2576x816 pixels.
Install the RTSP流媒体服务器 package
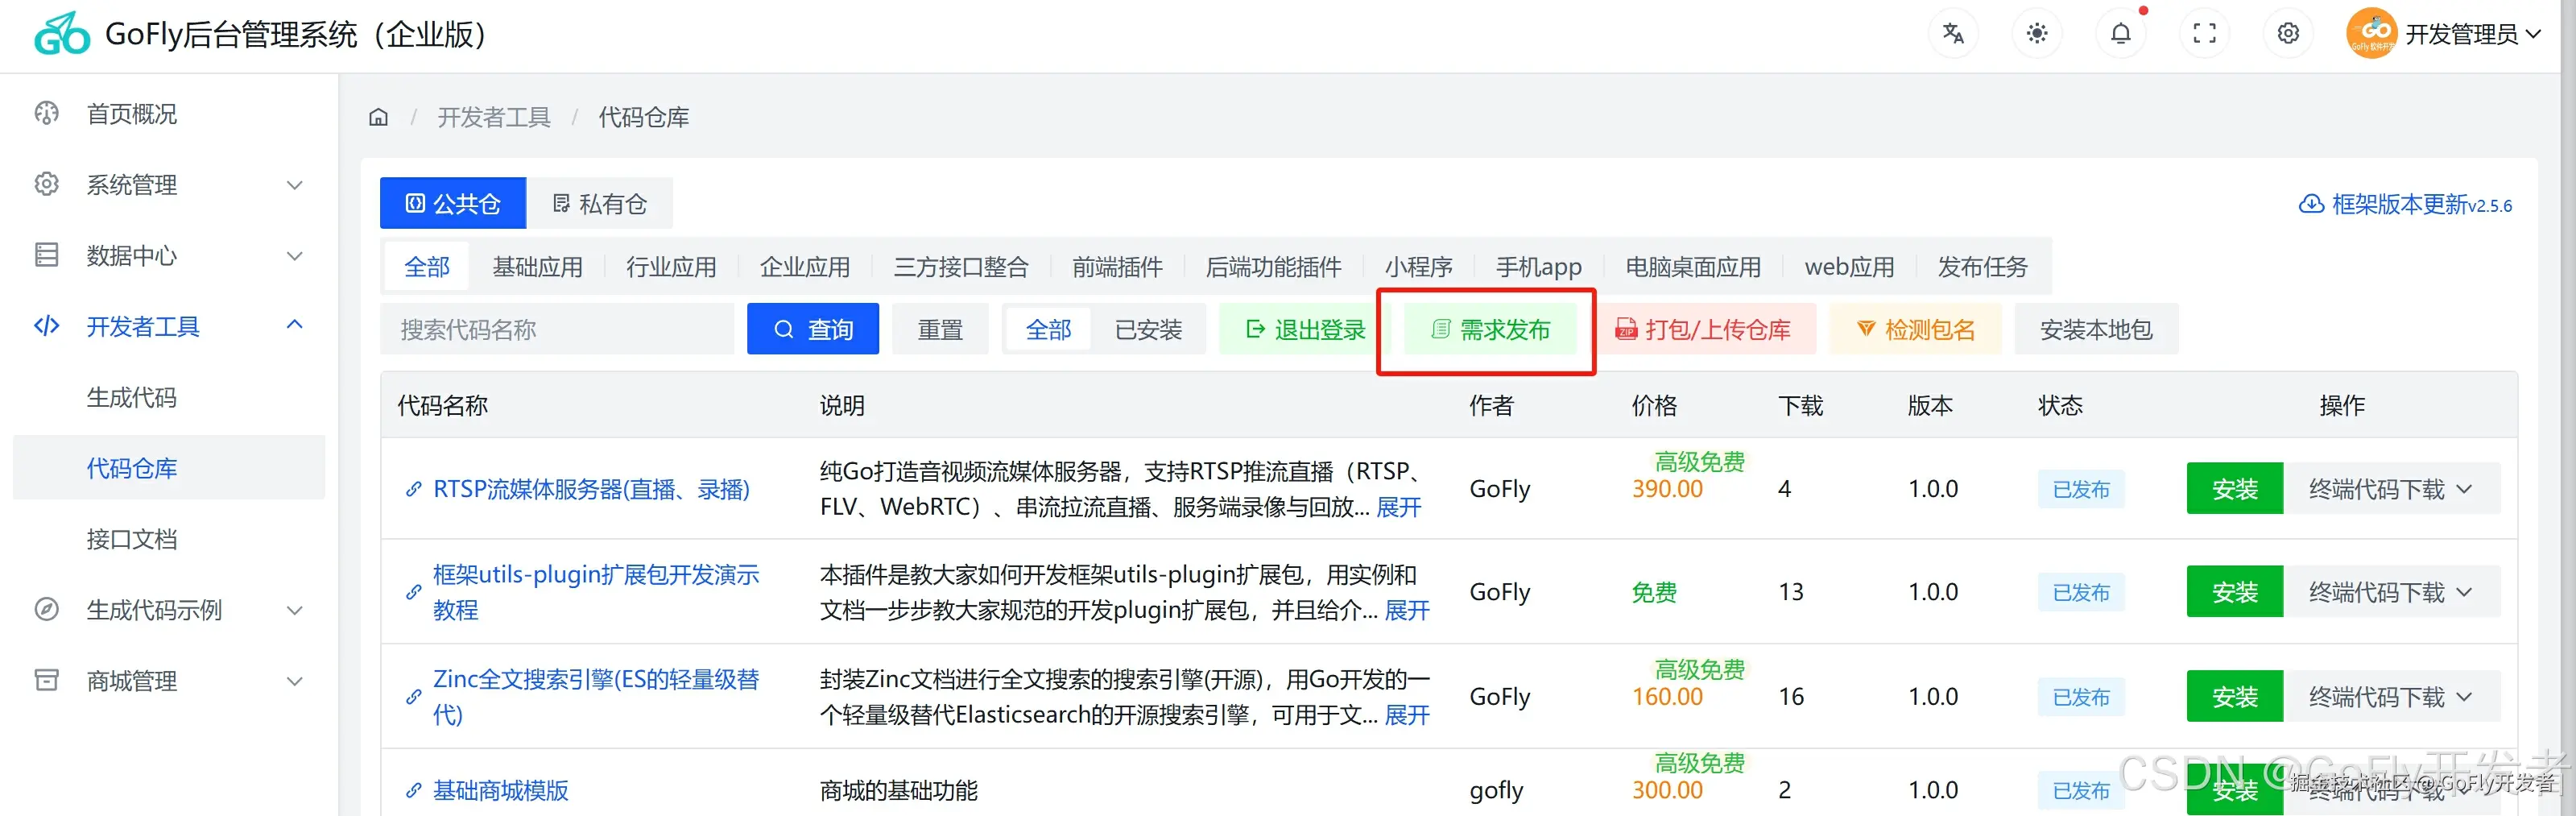(2234, 489)
